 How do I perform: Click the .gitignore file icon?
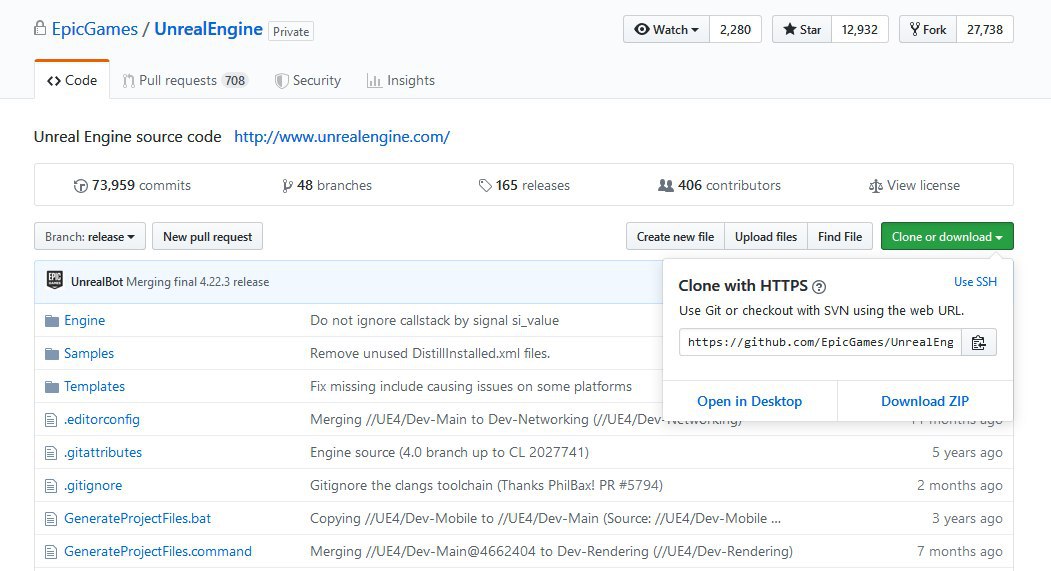51,486
